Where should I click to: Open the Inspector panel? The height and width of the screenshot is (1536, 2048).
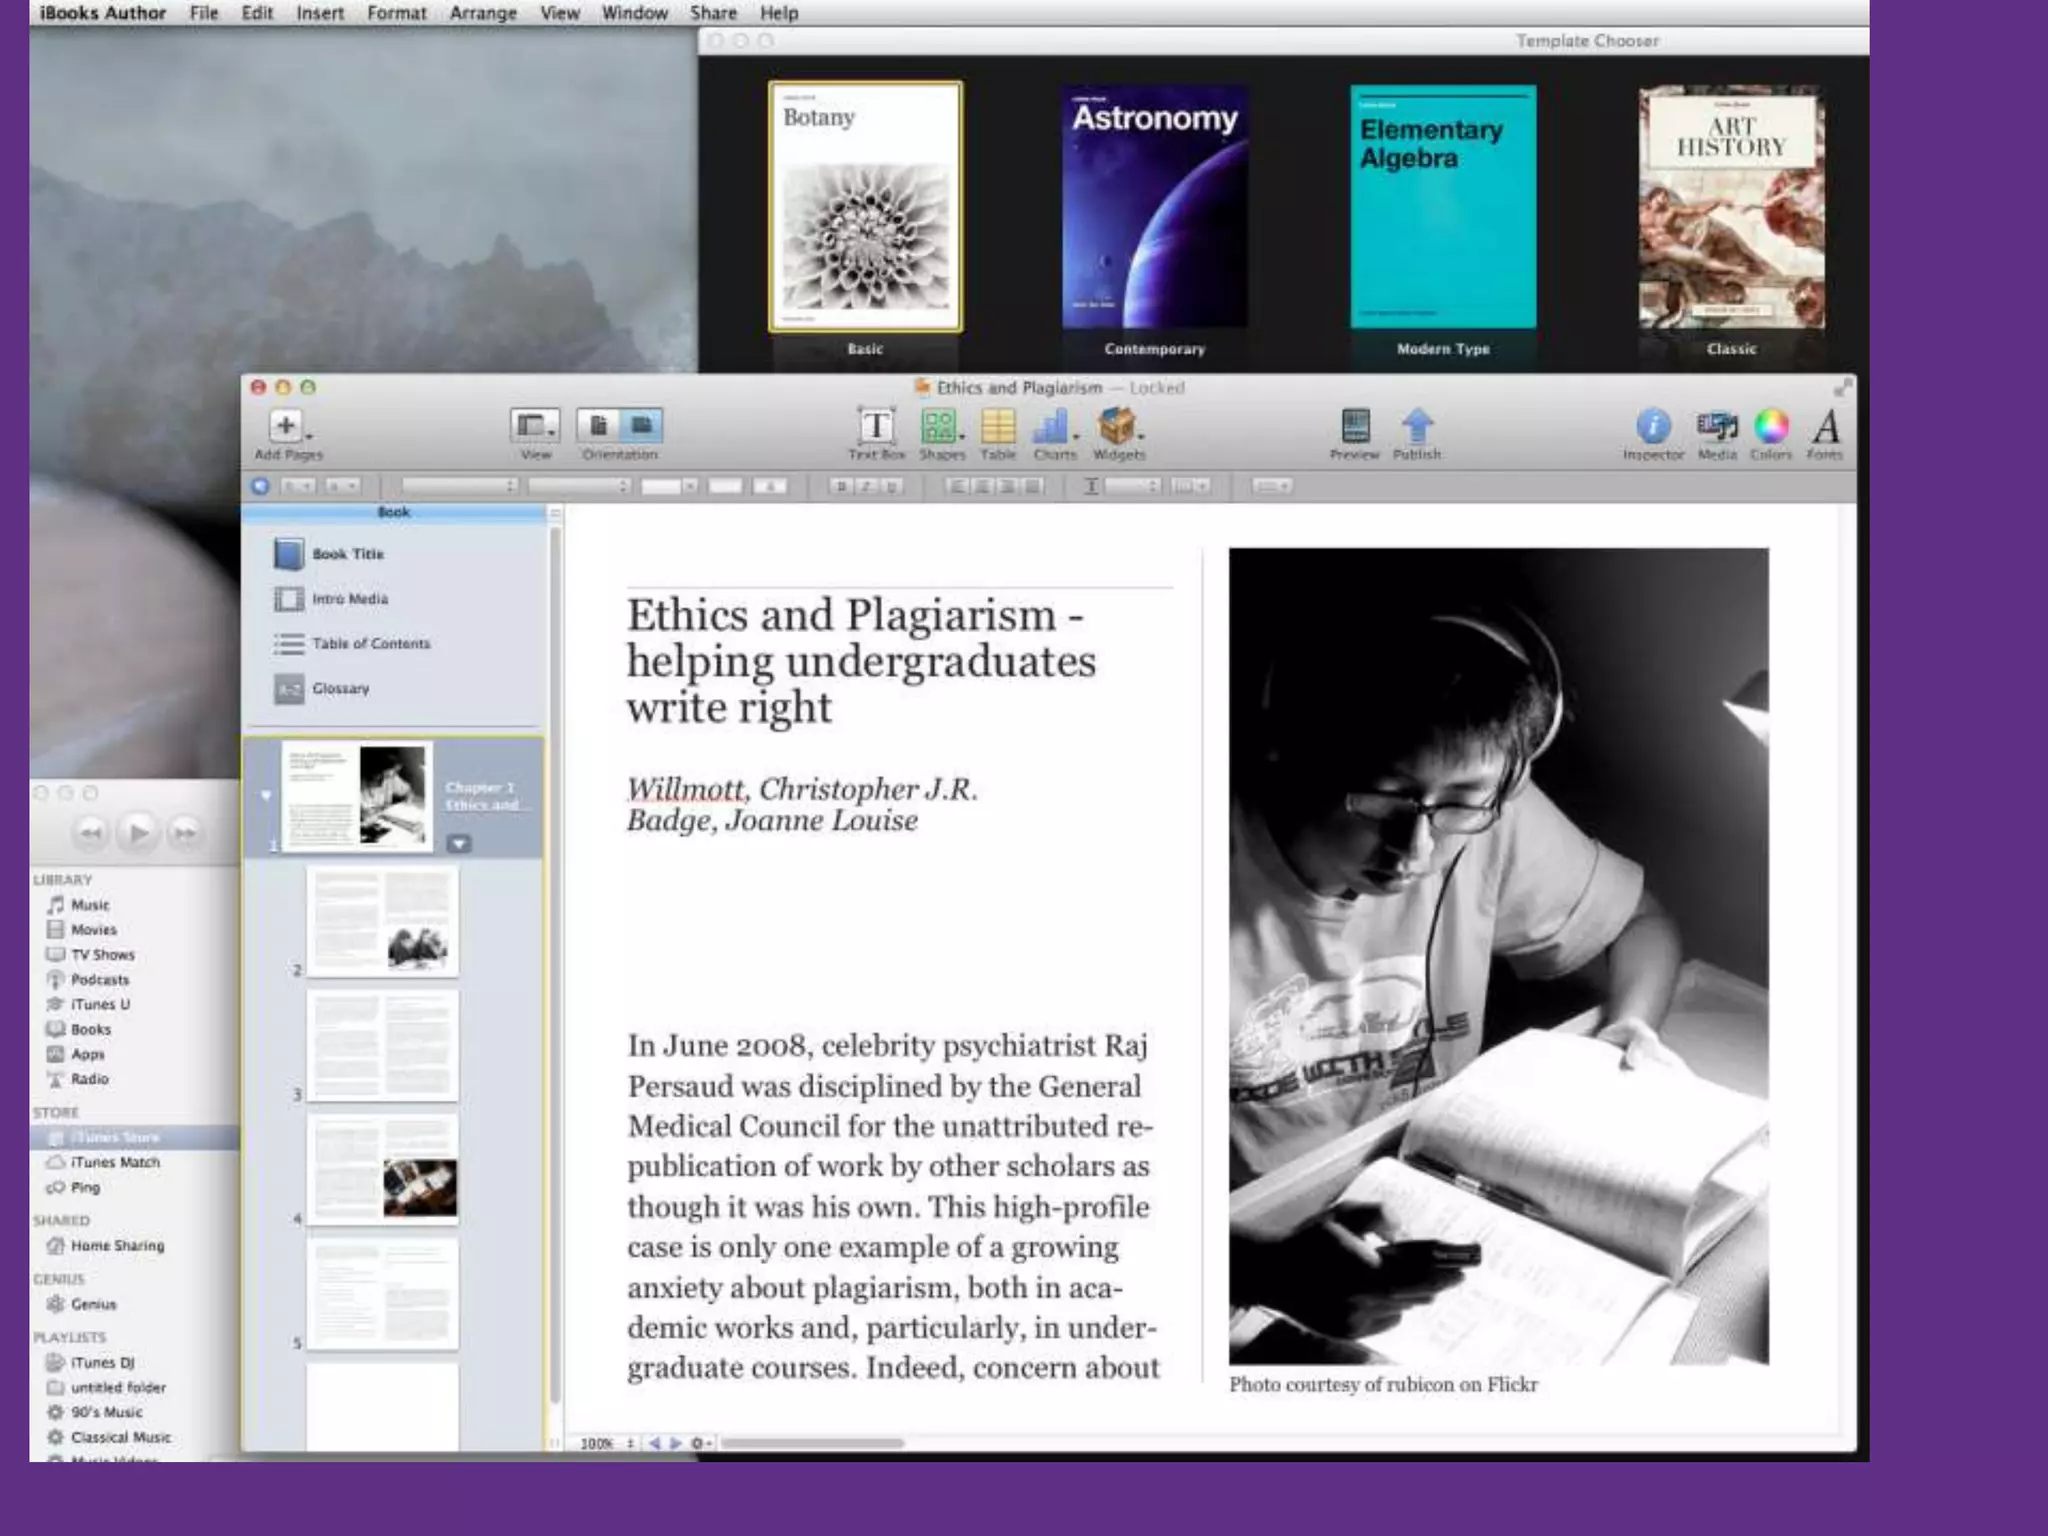pos(1653,427)
